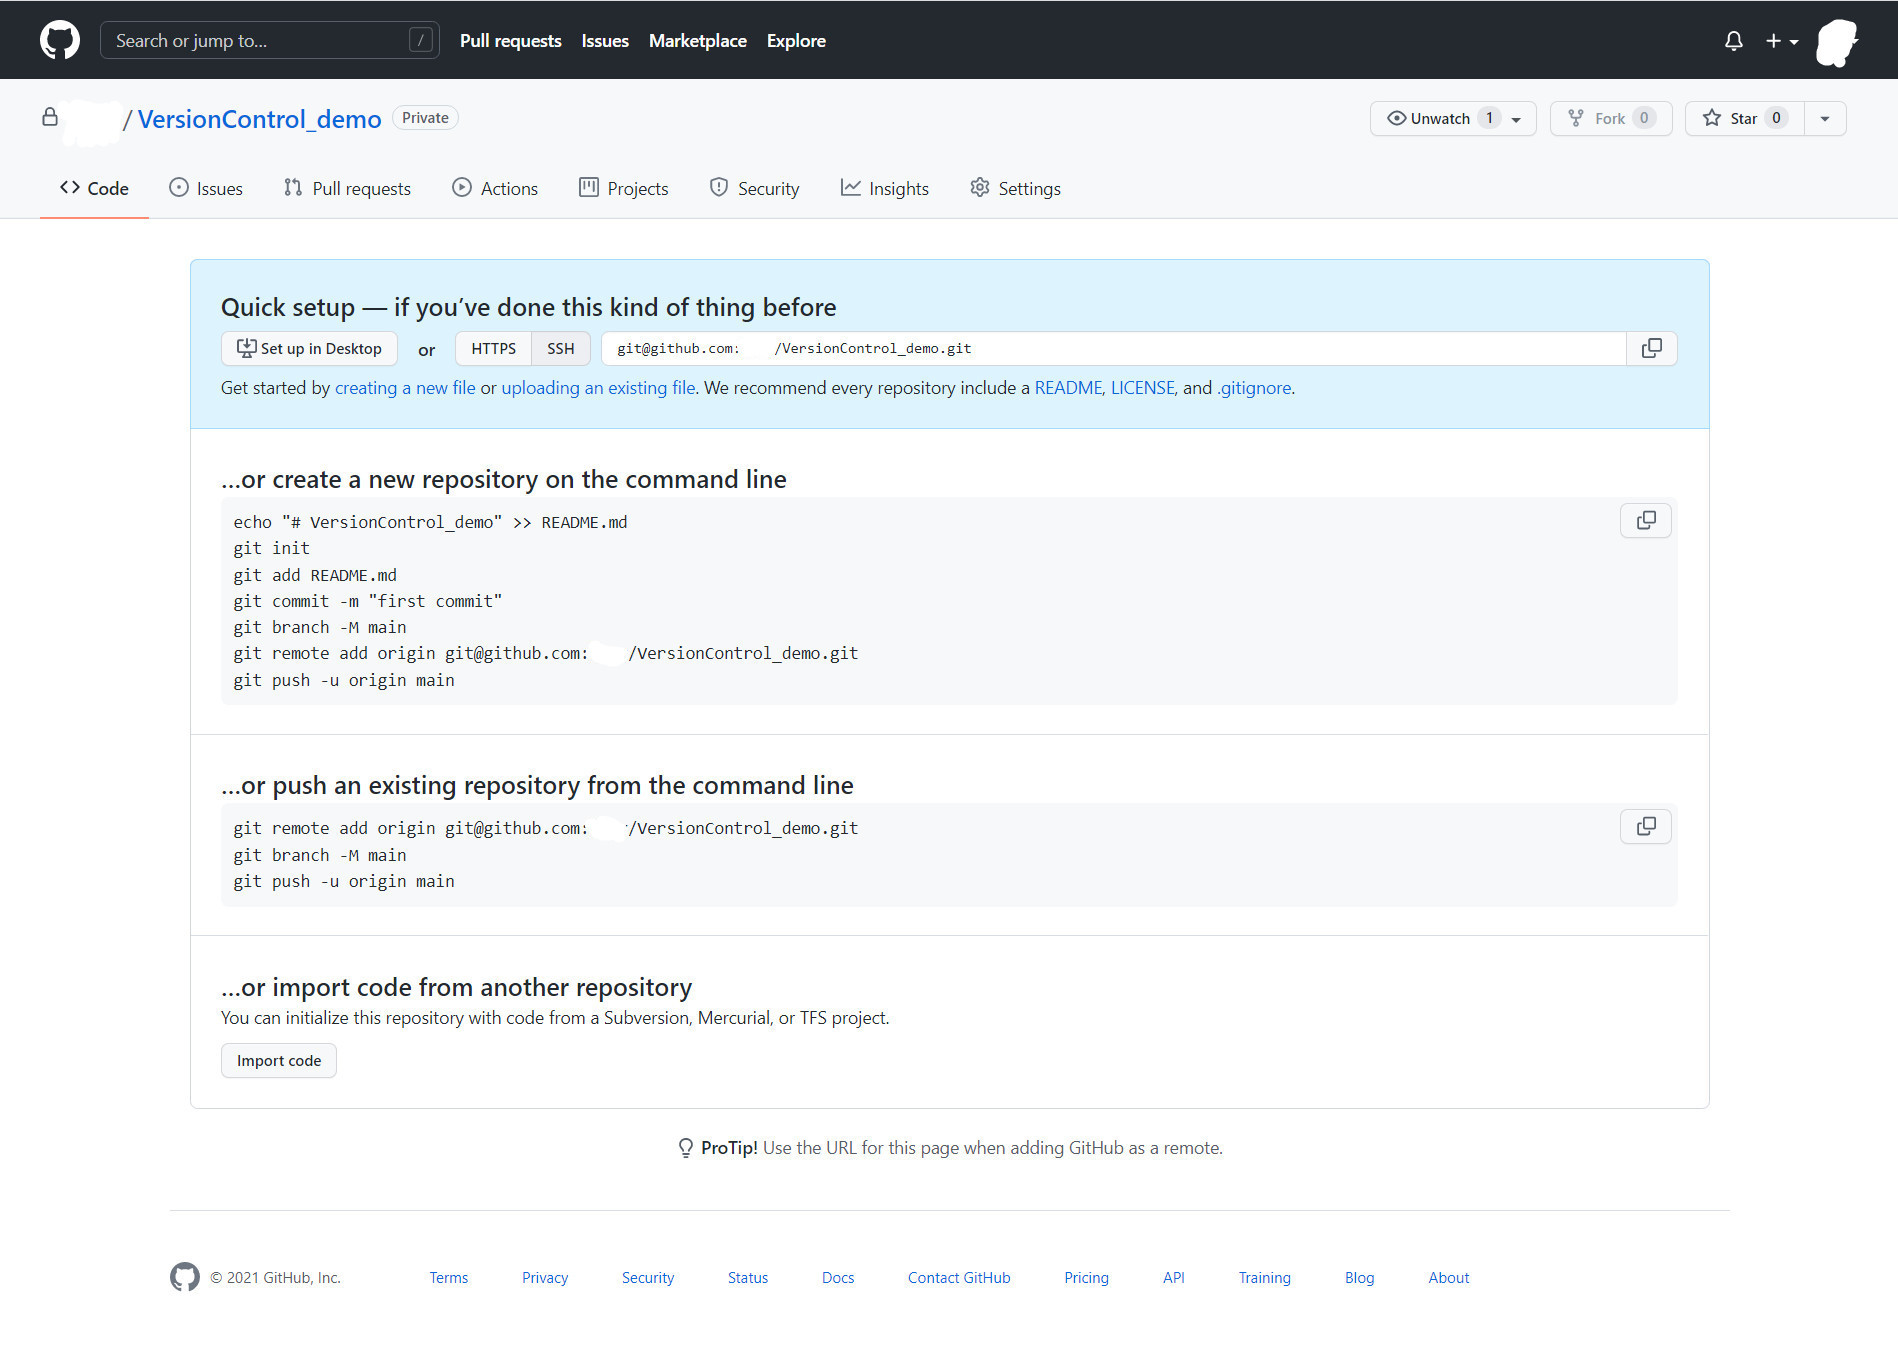Click the Import code button
Image resolution: width=1898 pixels, height=1352 pixels.
(x=279, y=1060)
